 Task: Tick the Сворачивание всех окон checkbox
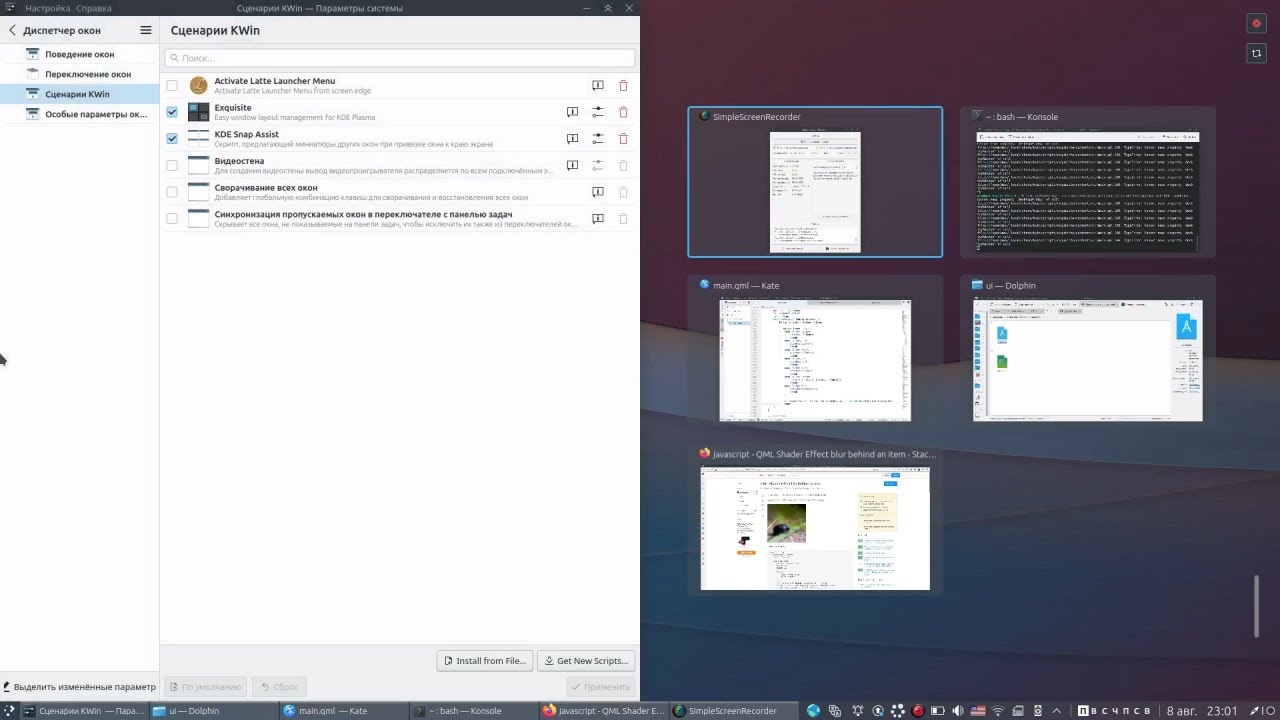pos(172,192)
